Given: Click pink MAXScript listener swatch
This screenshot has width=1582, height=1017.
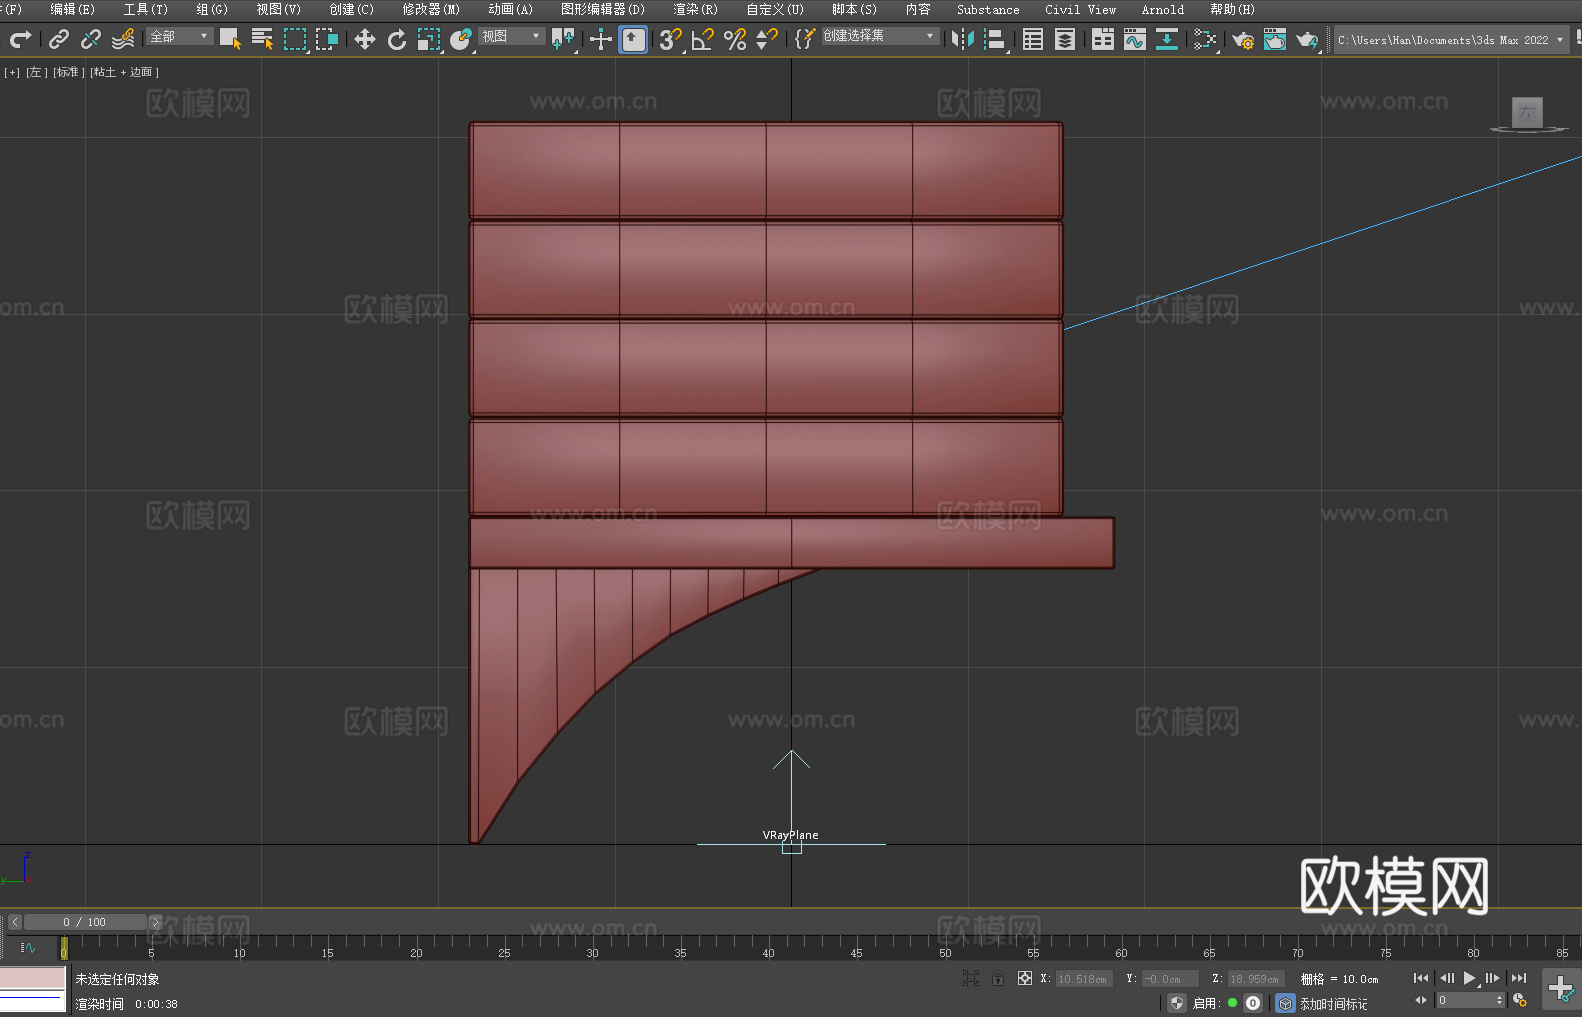Looking at the screenshot, I should tap(33, 978).
